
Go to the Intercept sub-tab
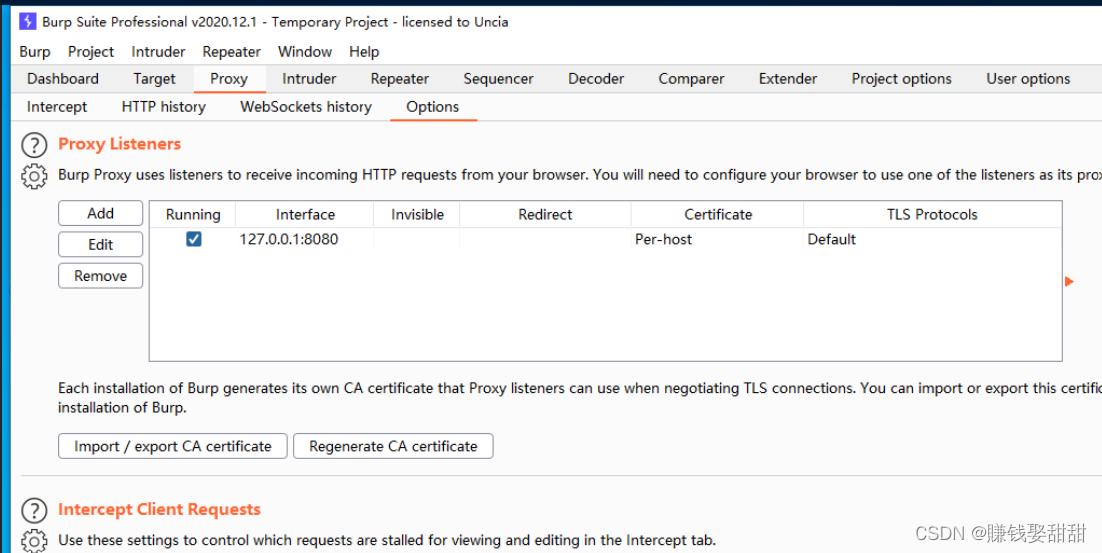click(x=57, y=107)
